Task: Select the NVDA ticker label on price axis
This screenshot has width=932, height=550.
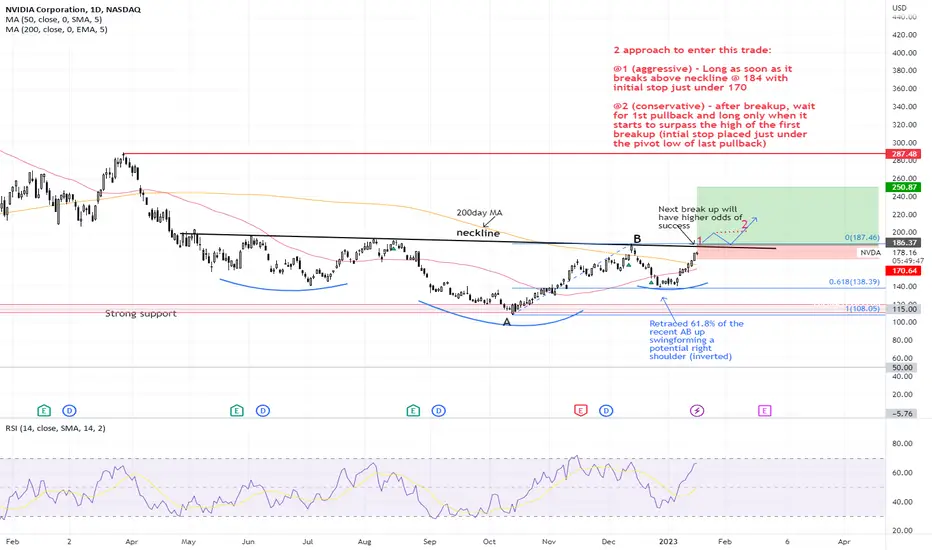Action: click(870, 253)
